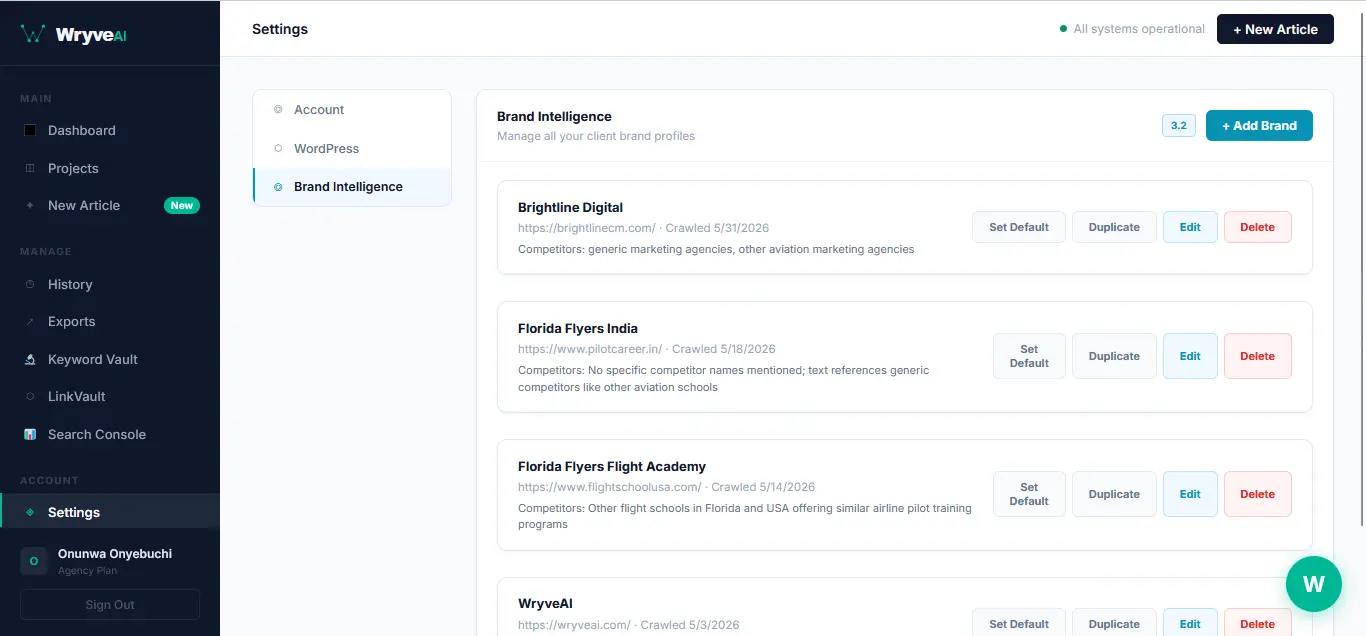The width and height of the screenshot is (1366, 636).
Task: Open the green W chat bubble
Action: 1314,584
